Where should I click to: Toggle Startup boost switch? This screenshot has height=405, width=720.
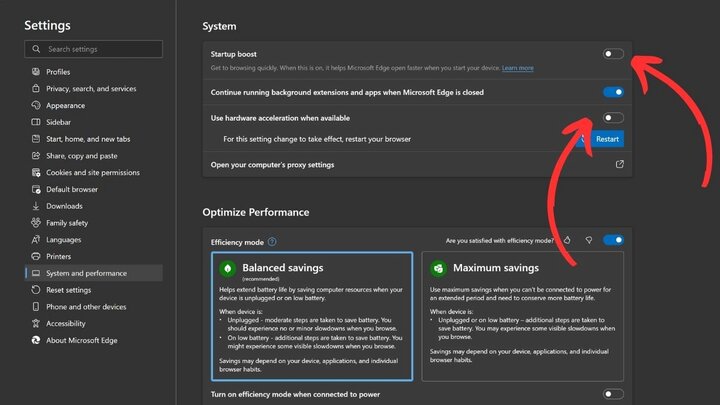[613, 54]
